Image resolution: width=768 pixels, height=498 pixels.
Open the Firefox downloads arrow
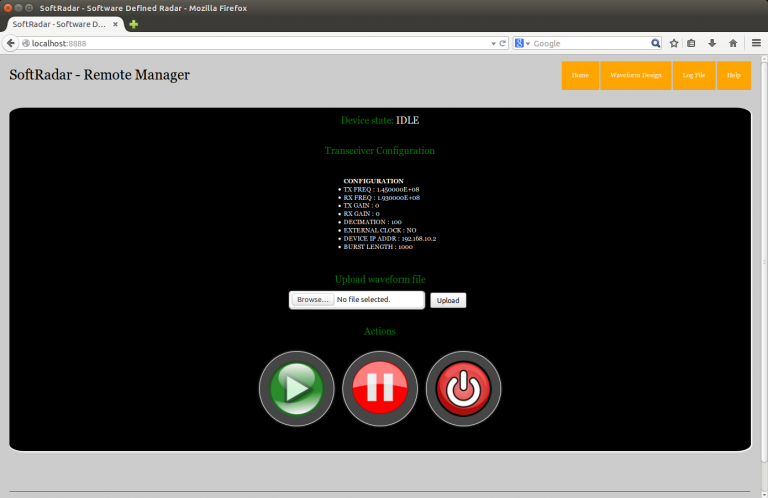[712, 43]
